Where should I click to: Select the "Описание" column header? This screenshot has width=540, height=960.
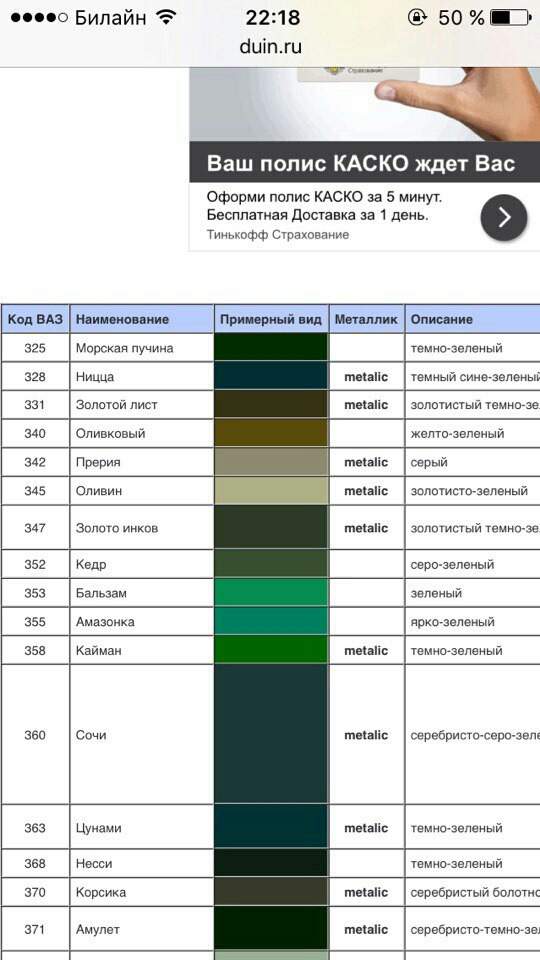coord(472,319)
